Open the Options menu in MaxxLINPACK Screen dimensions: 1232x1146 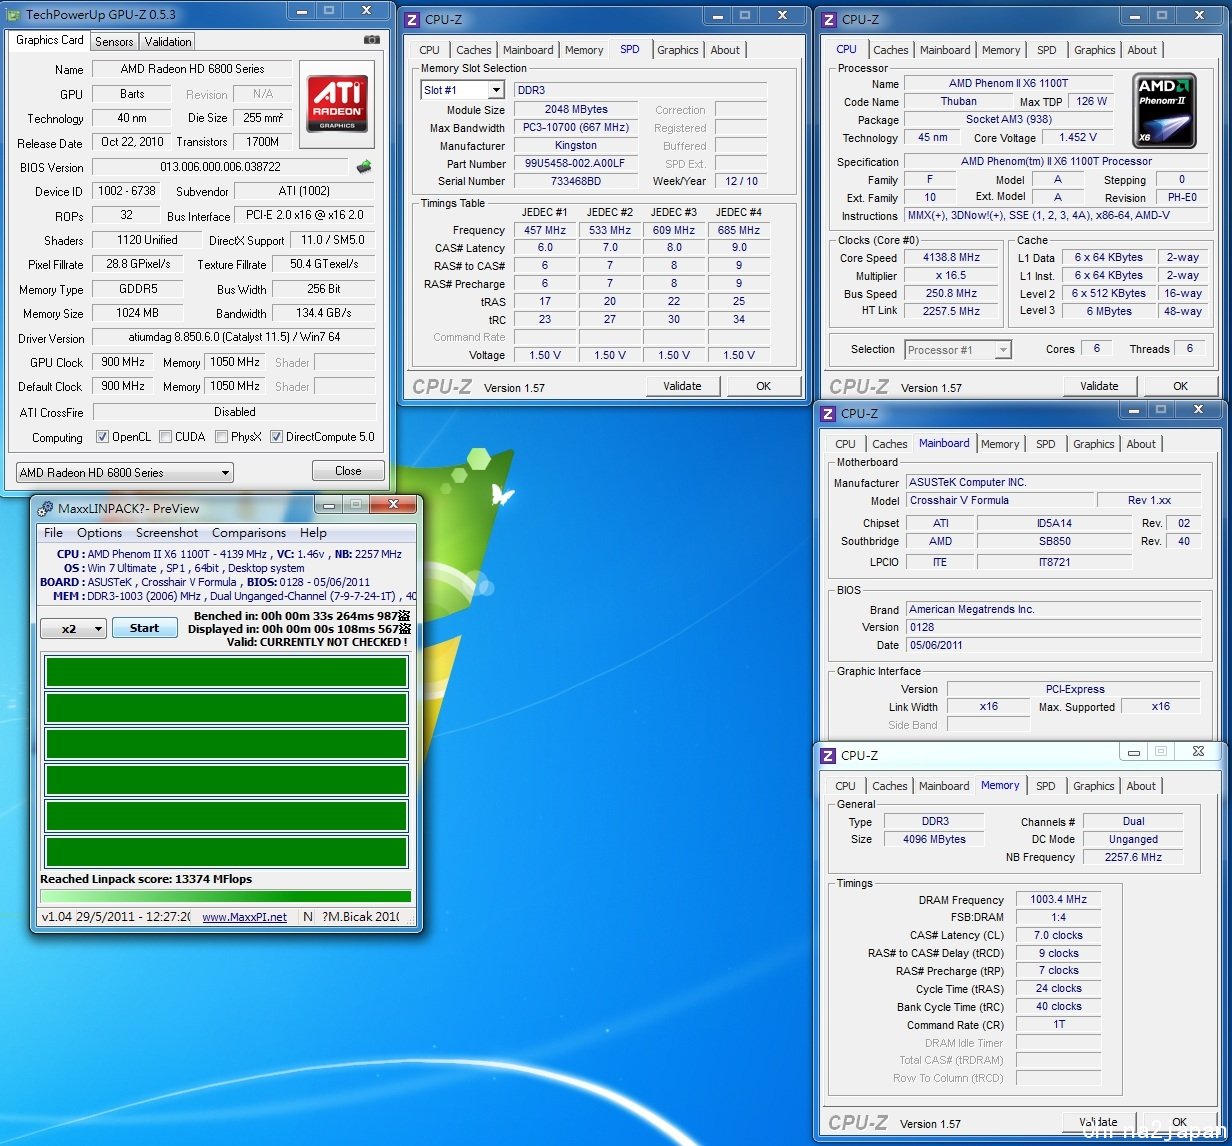click(x=99, y=533)
